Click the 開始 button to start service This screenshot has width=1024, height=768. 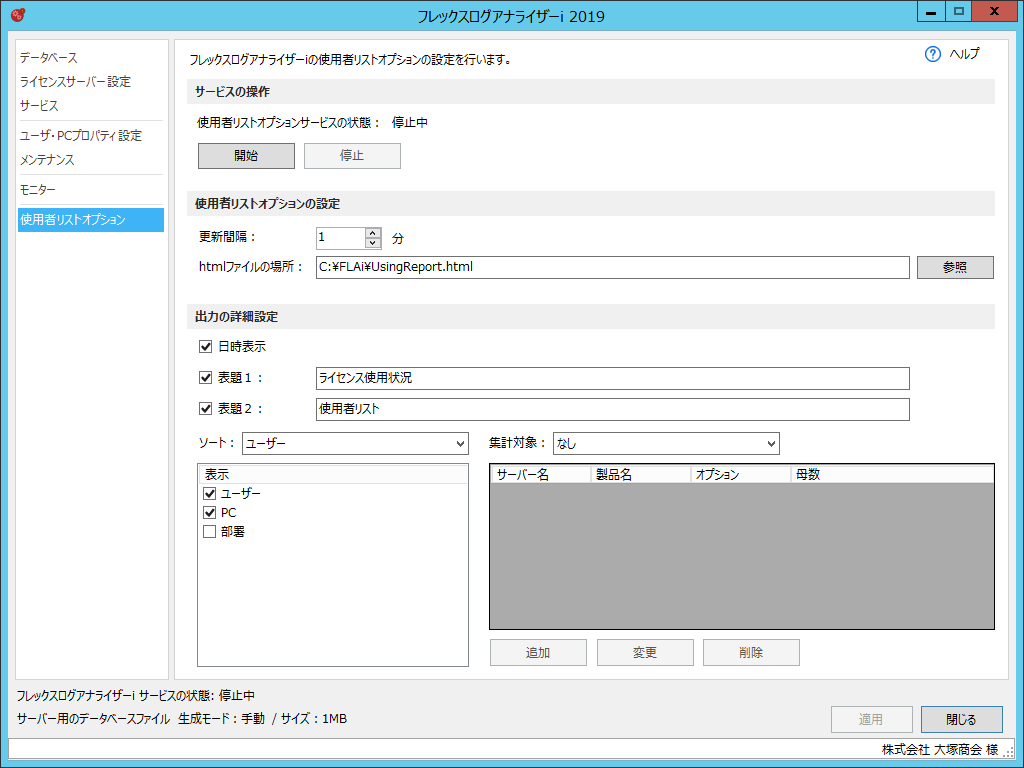click(246, 155)
